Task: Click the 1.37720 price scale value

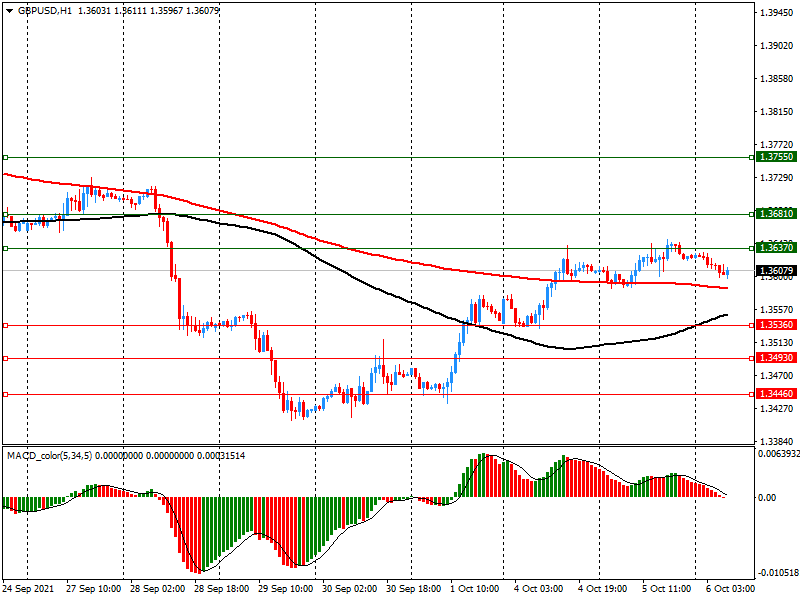Action: [777, 145]
